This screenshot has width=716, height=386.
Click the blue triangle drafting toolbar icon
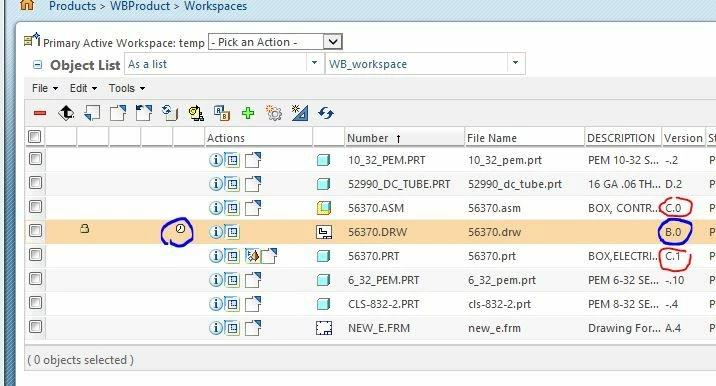pos(300,113)
